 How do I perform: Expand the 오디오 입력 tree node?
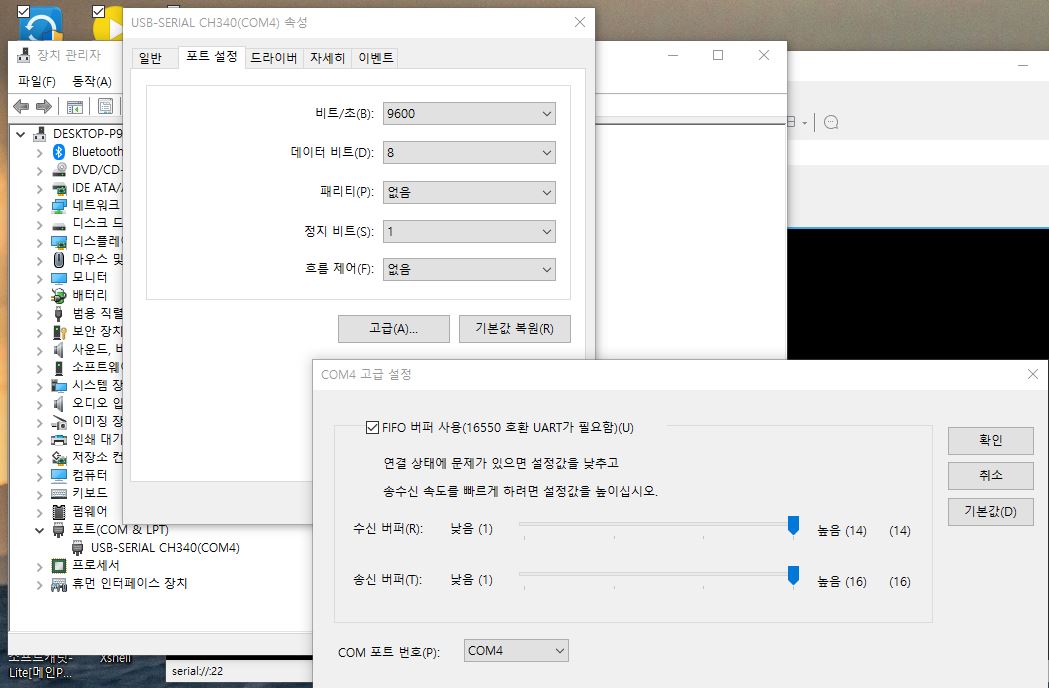click(x=39, y=404)
